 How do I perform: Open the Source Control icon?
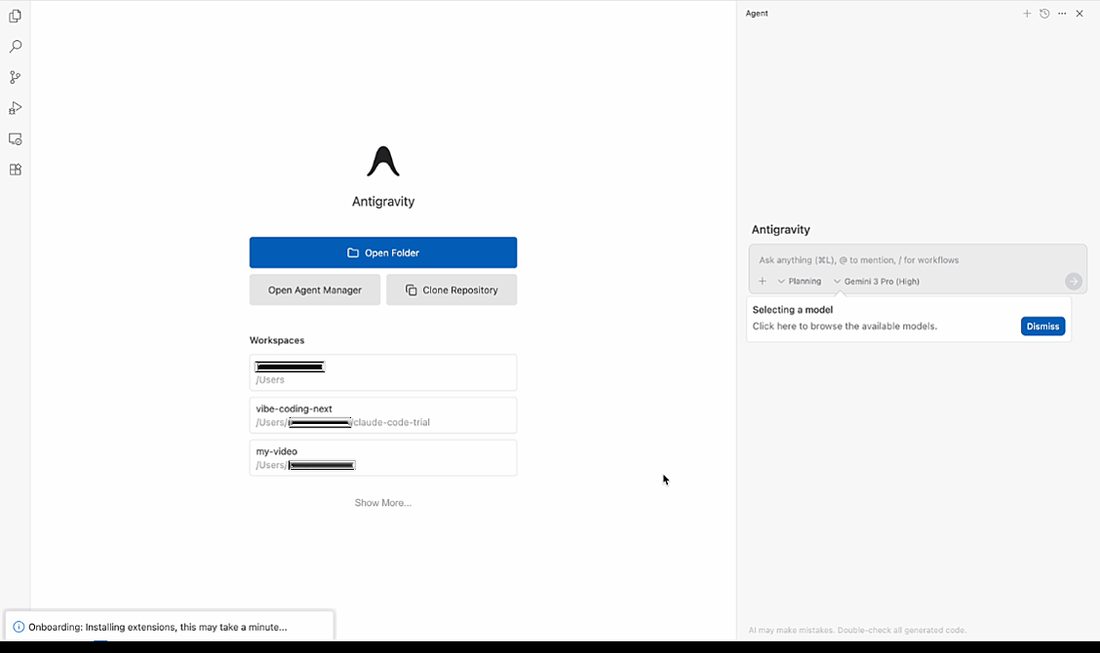[x=15, y=77]
